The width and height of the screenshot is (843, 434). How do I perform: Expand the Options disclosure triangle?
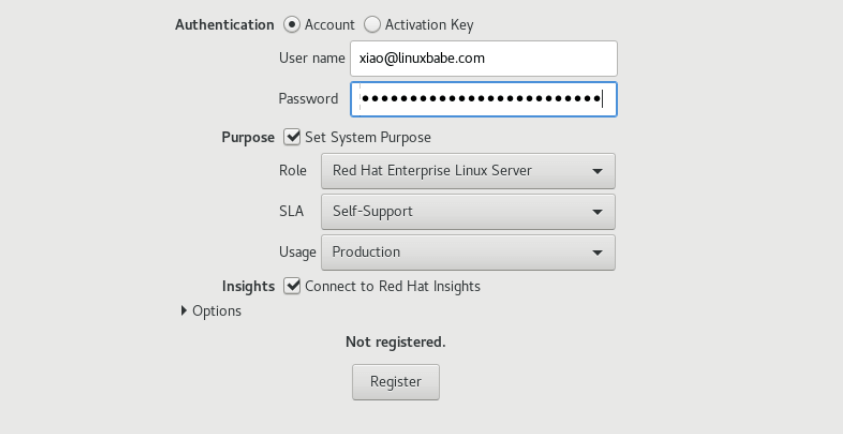[182, 311]
